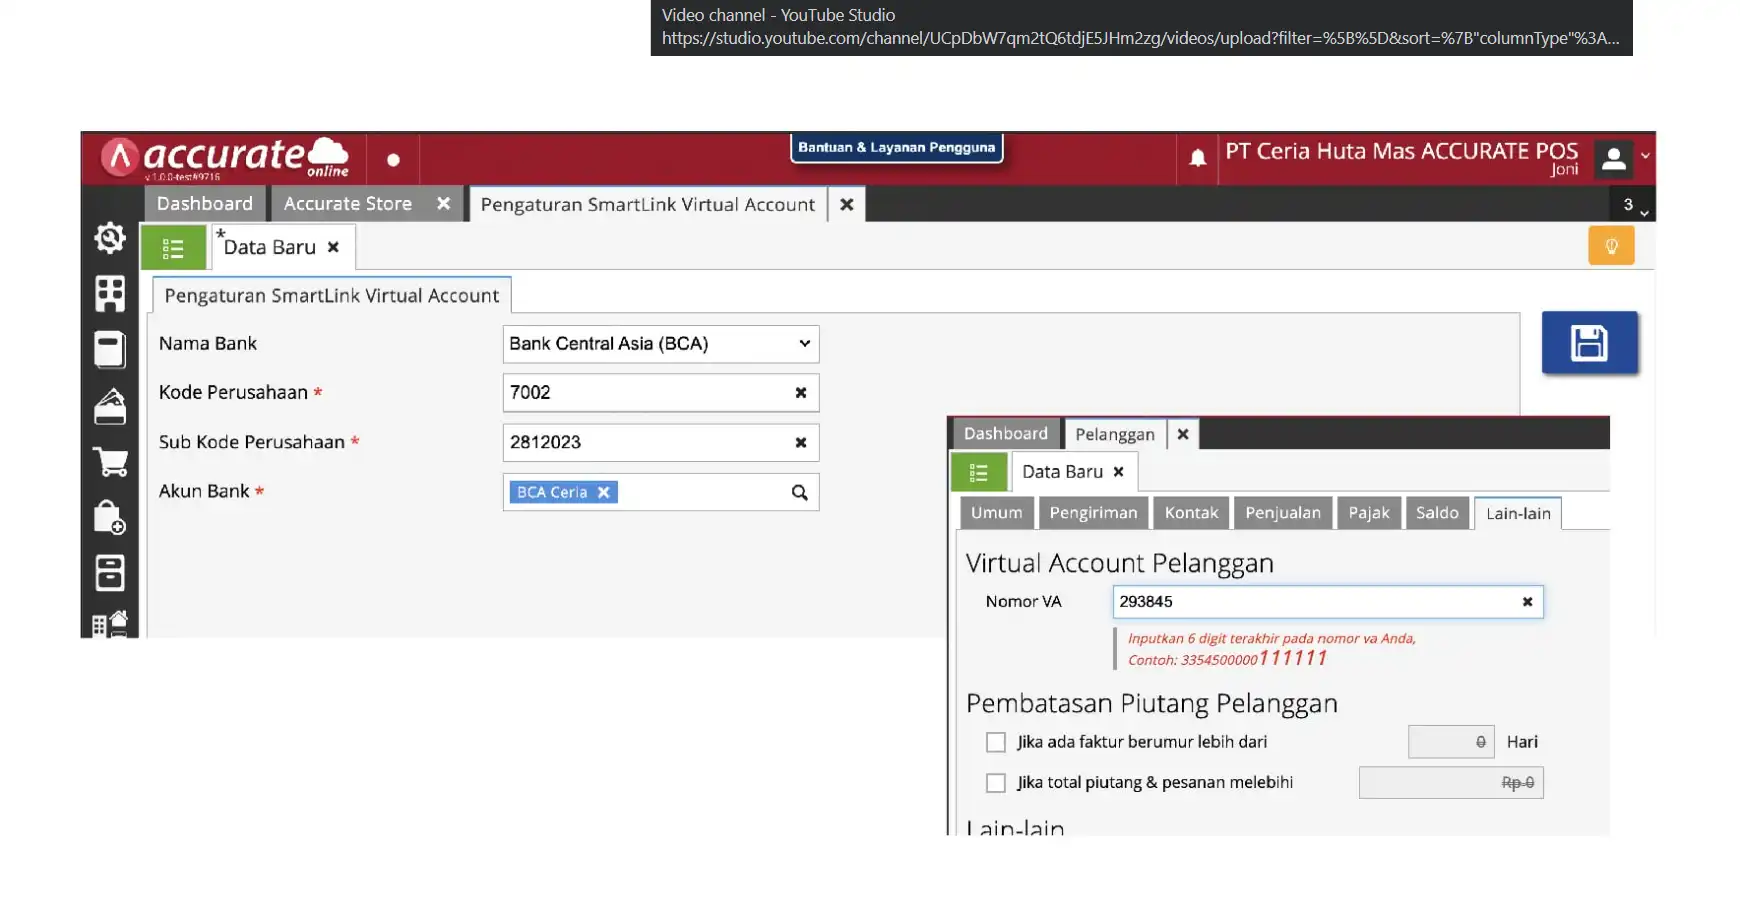1740x920 pixels.
Task: Open the Lain-lain tab
Action: point(1518,514)
